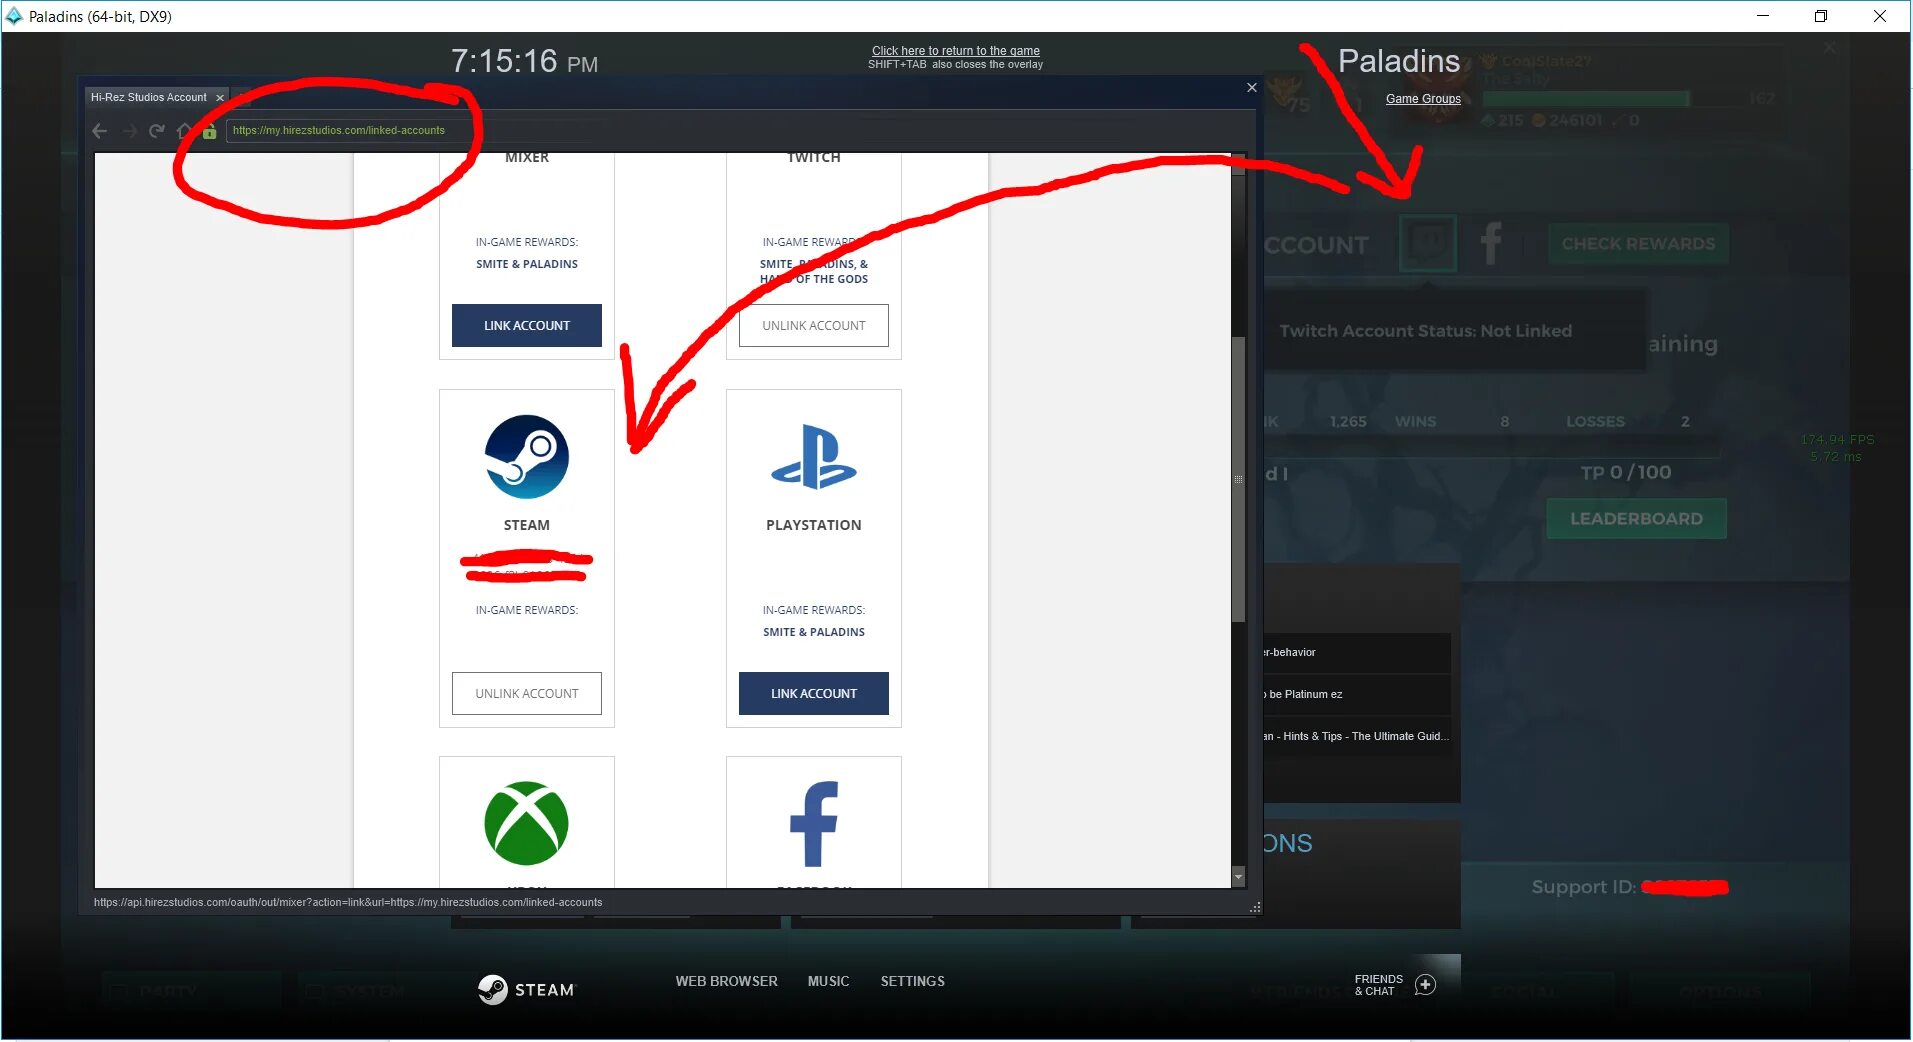This screenshot has width=1913, height=1042.
Task: Close the Hi-Rez Studios Account tab
Action: pos(220,98)
